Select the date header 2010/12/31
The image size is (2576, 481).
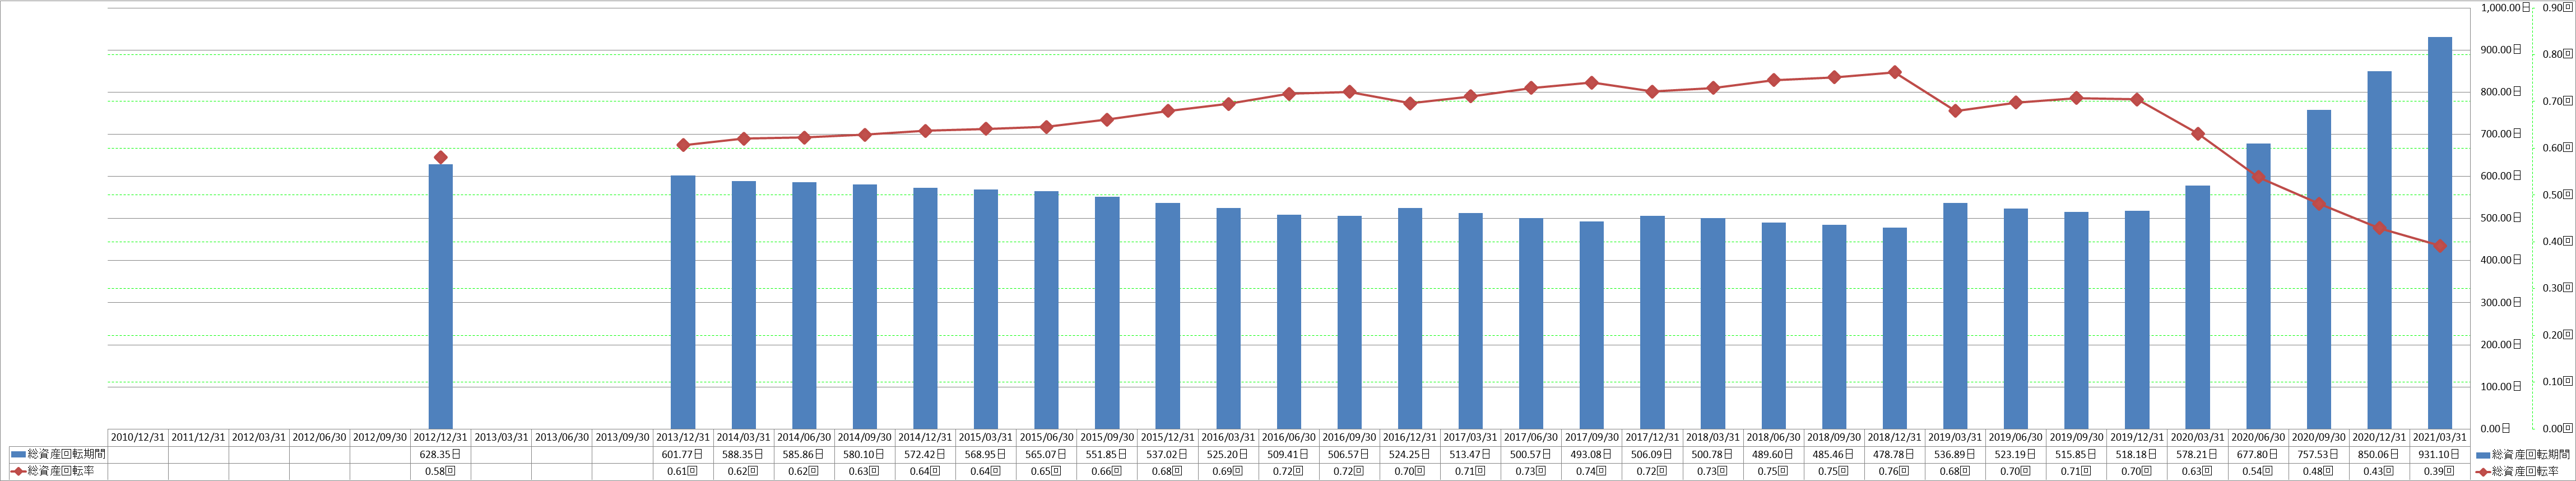coord(138,437)
